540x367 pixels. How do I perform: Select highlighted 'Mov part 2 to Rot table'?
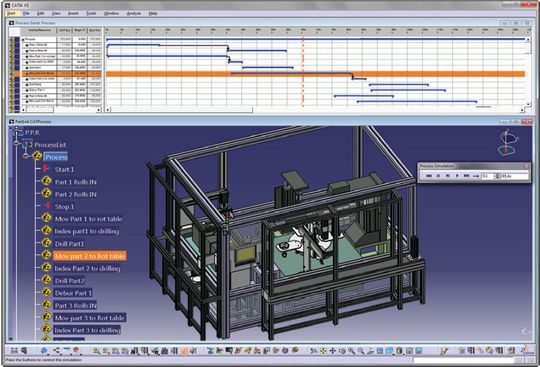pyautogui.click(x=90, y=256)
